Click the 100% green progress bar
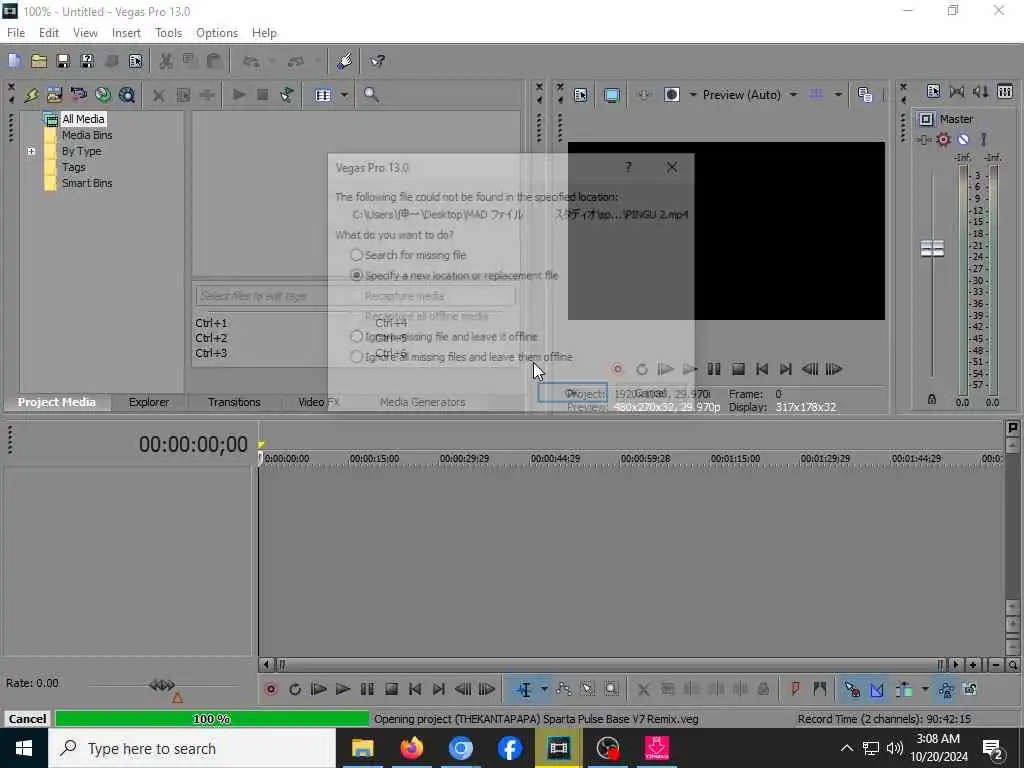1024x768 pixels. point(212,718)
